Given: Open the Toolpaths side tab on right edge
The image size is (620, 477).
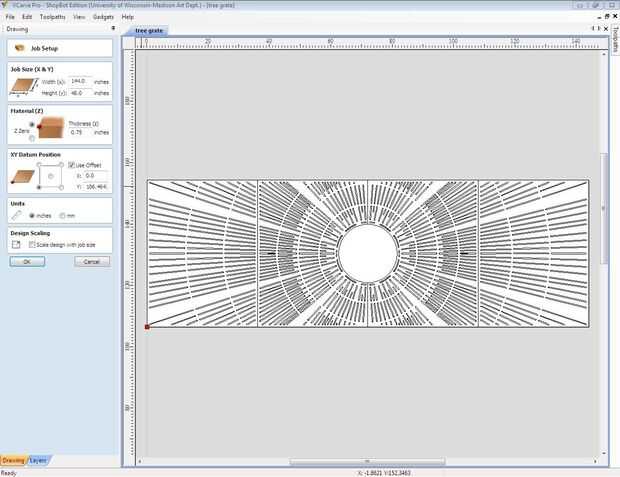Looking at the screenshot, I should [615, 40].
